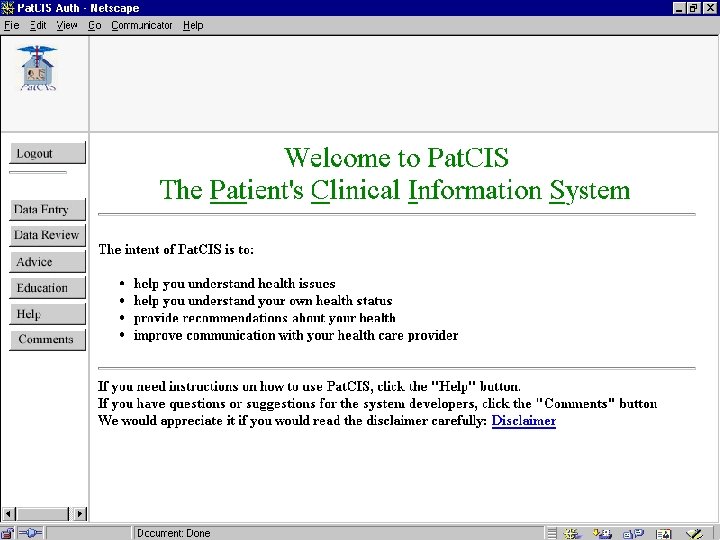The width and height of the screenshot is (720, 540).
Task: Click the sidebar scroll right arrow
Action: [79, 514]
